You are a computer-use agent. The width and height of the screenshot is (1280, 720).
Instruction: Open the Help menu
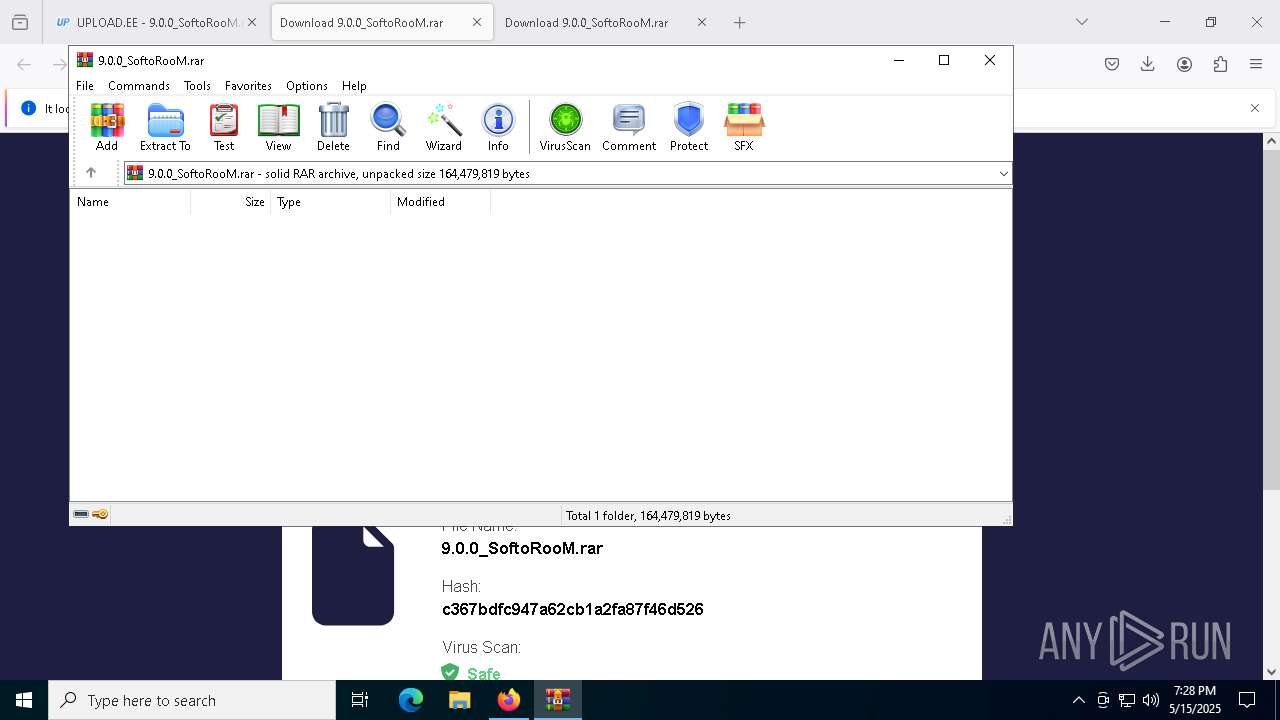(x=354, y=86)
